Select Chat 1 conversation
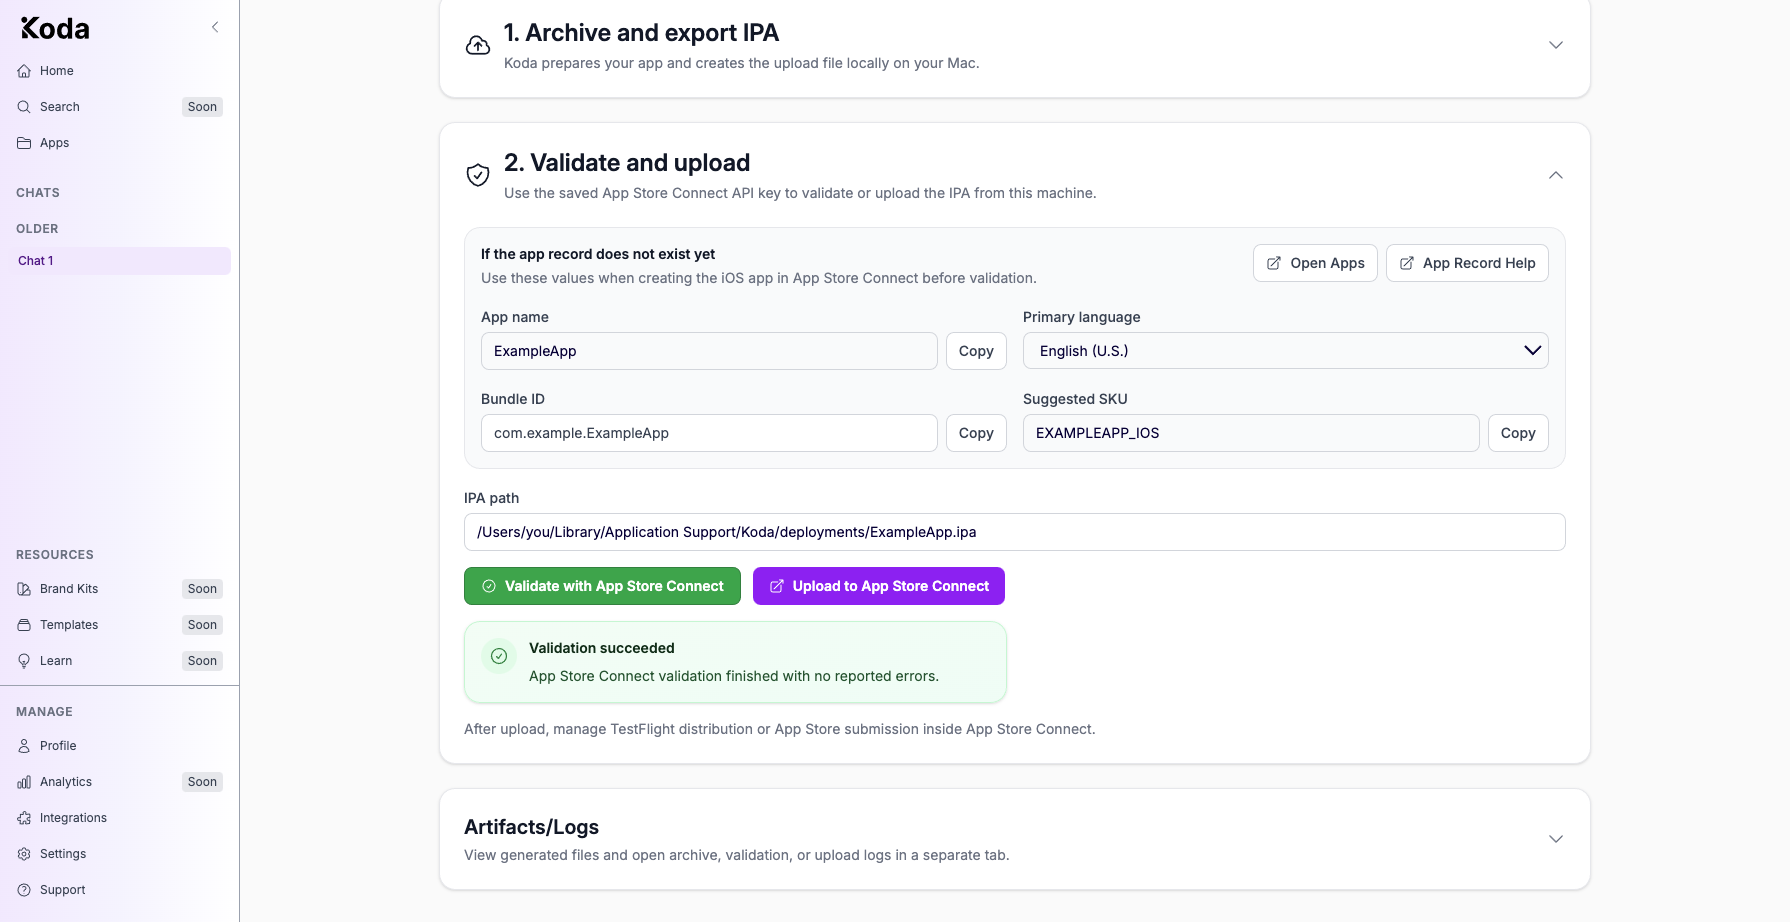Viewport: 1790px width, 922px height. (x=119, y=261)
